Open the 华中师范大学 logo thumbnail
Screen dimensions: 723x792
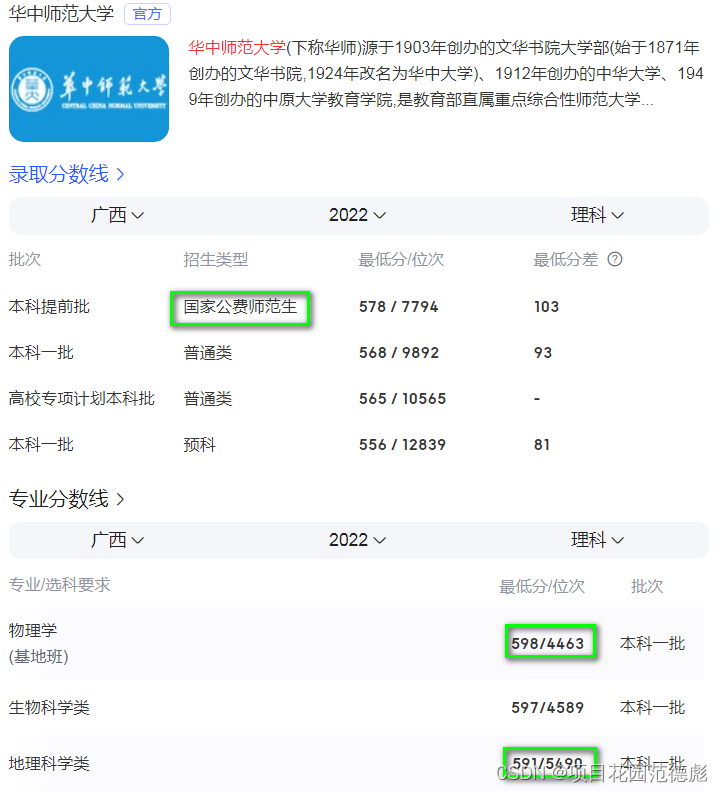point(89,89)
